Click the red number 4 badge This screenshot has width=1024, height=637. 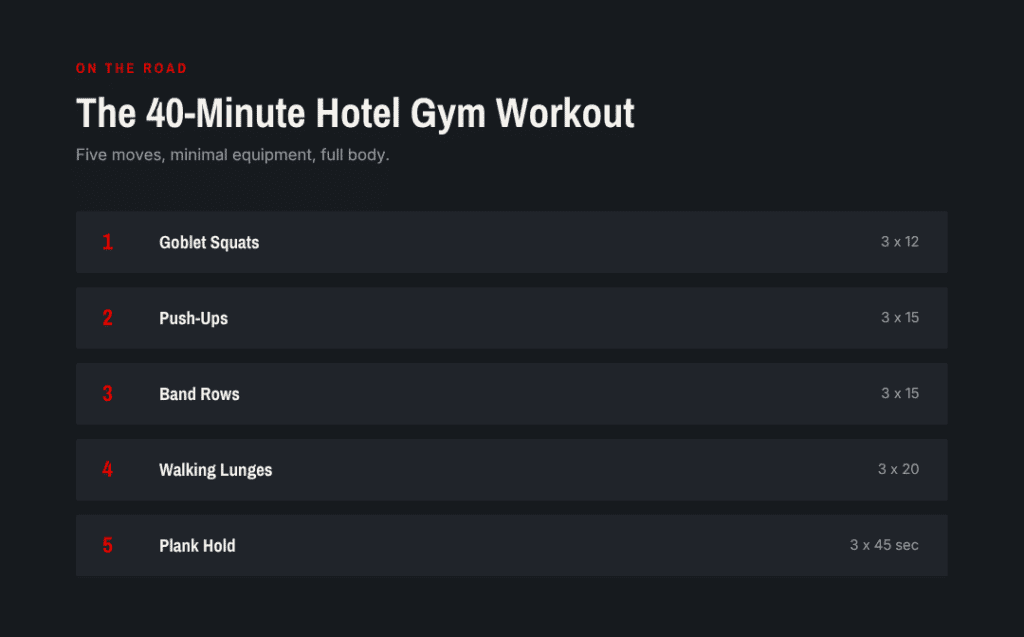click(108, 470)
